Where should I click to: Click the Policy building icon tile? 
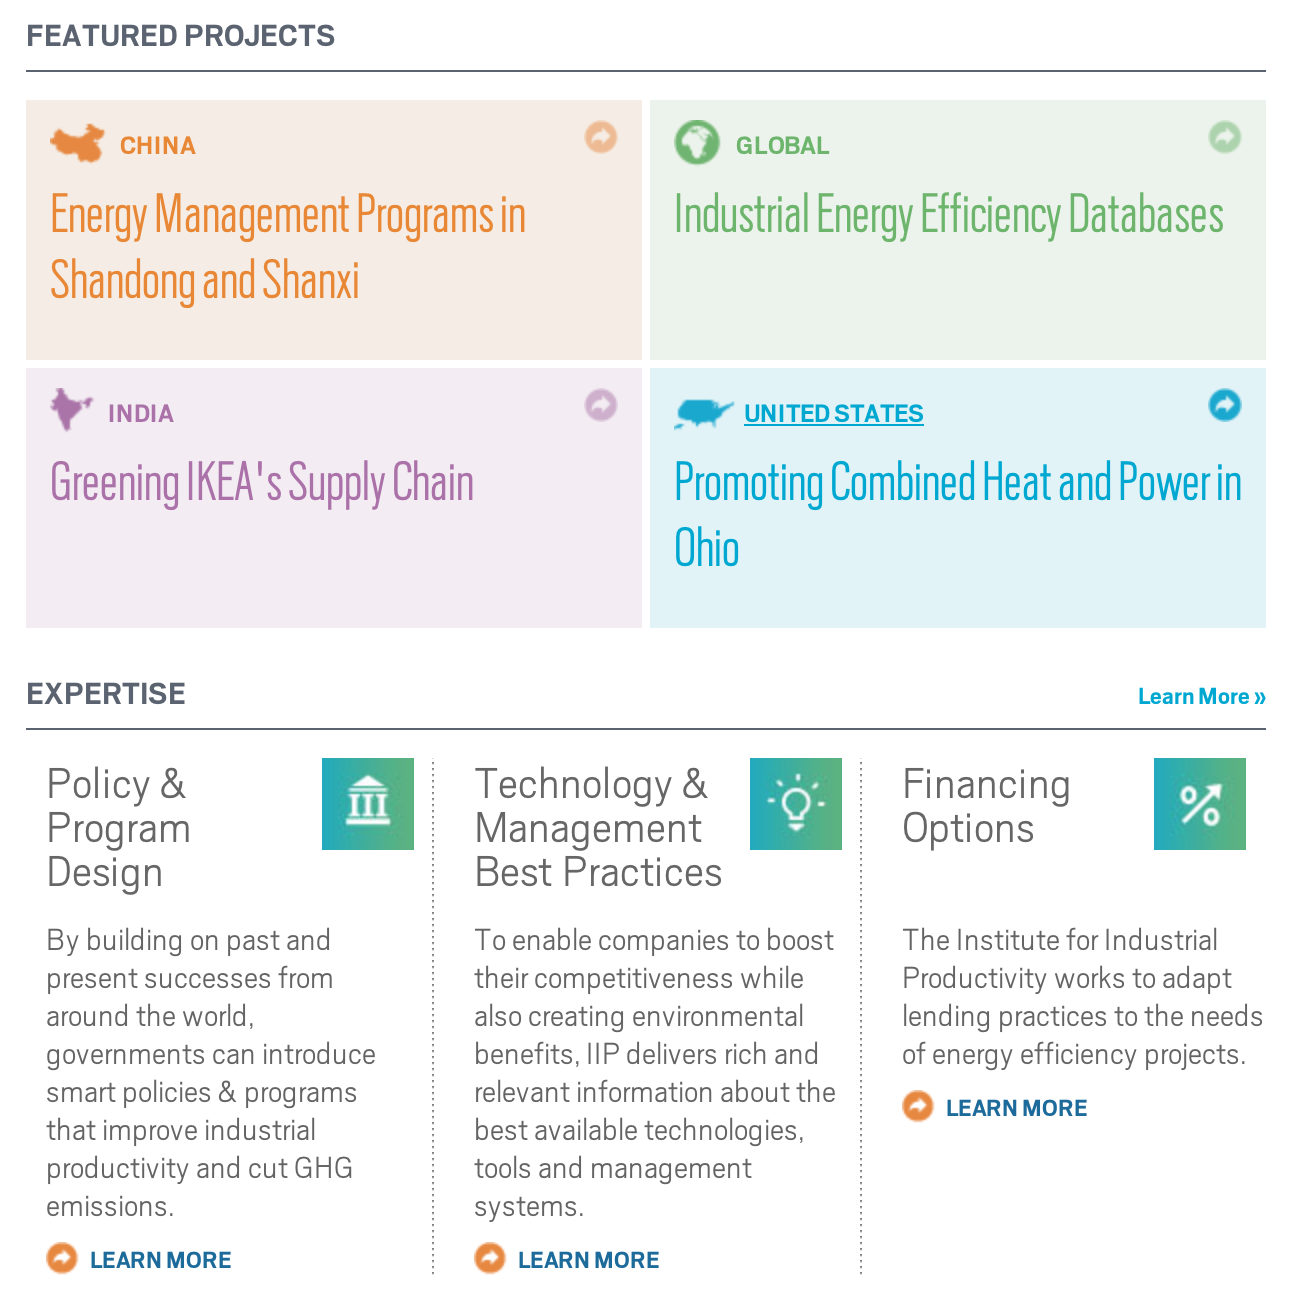click(368, 804)
